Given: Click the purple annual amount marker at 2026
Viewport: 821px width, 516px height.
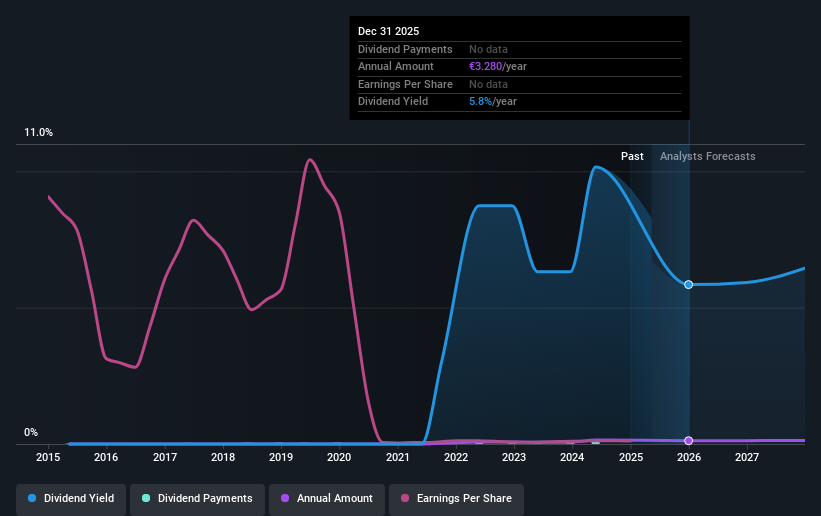Looking at the screenshot, I should (689, 441).
